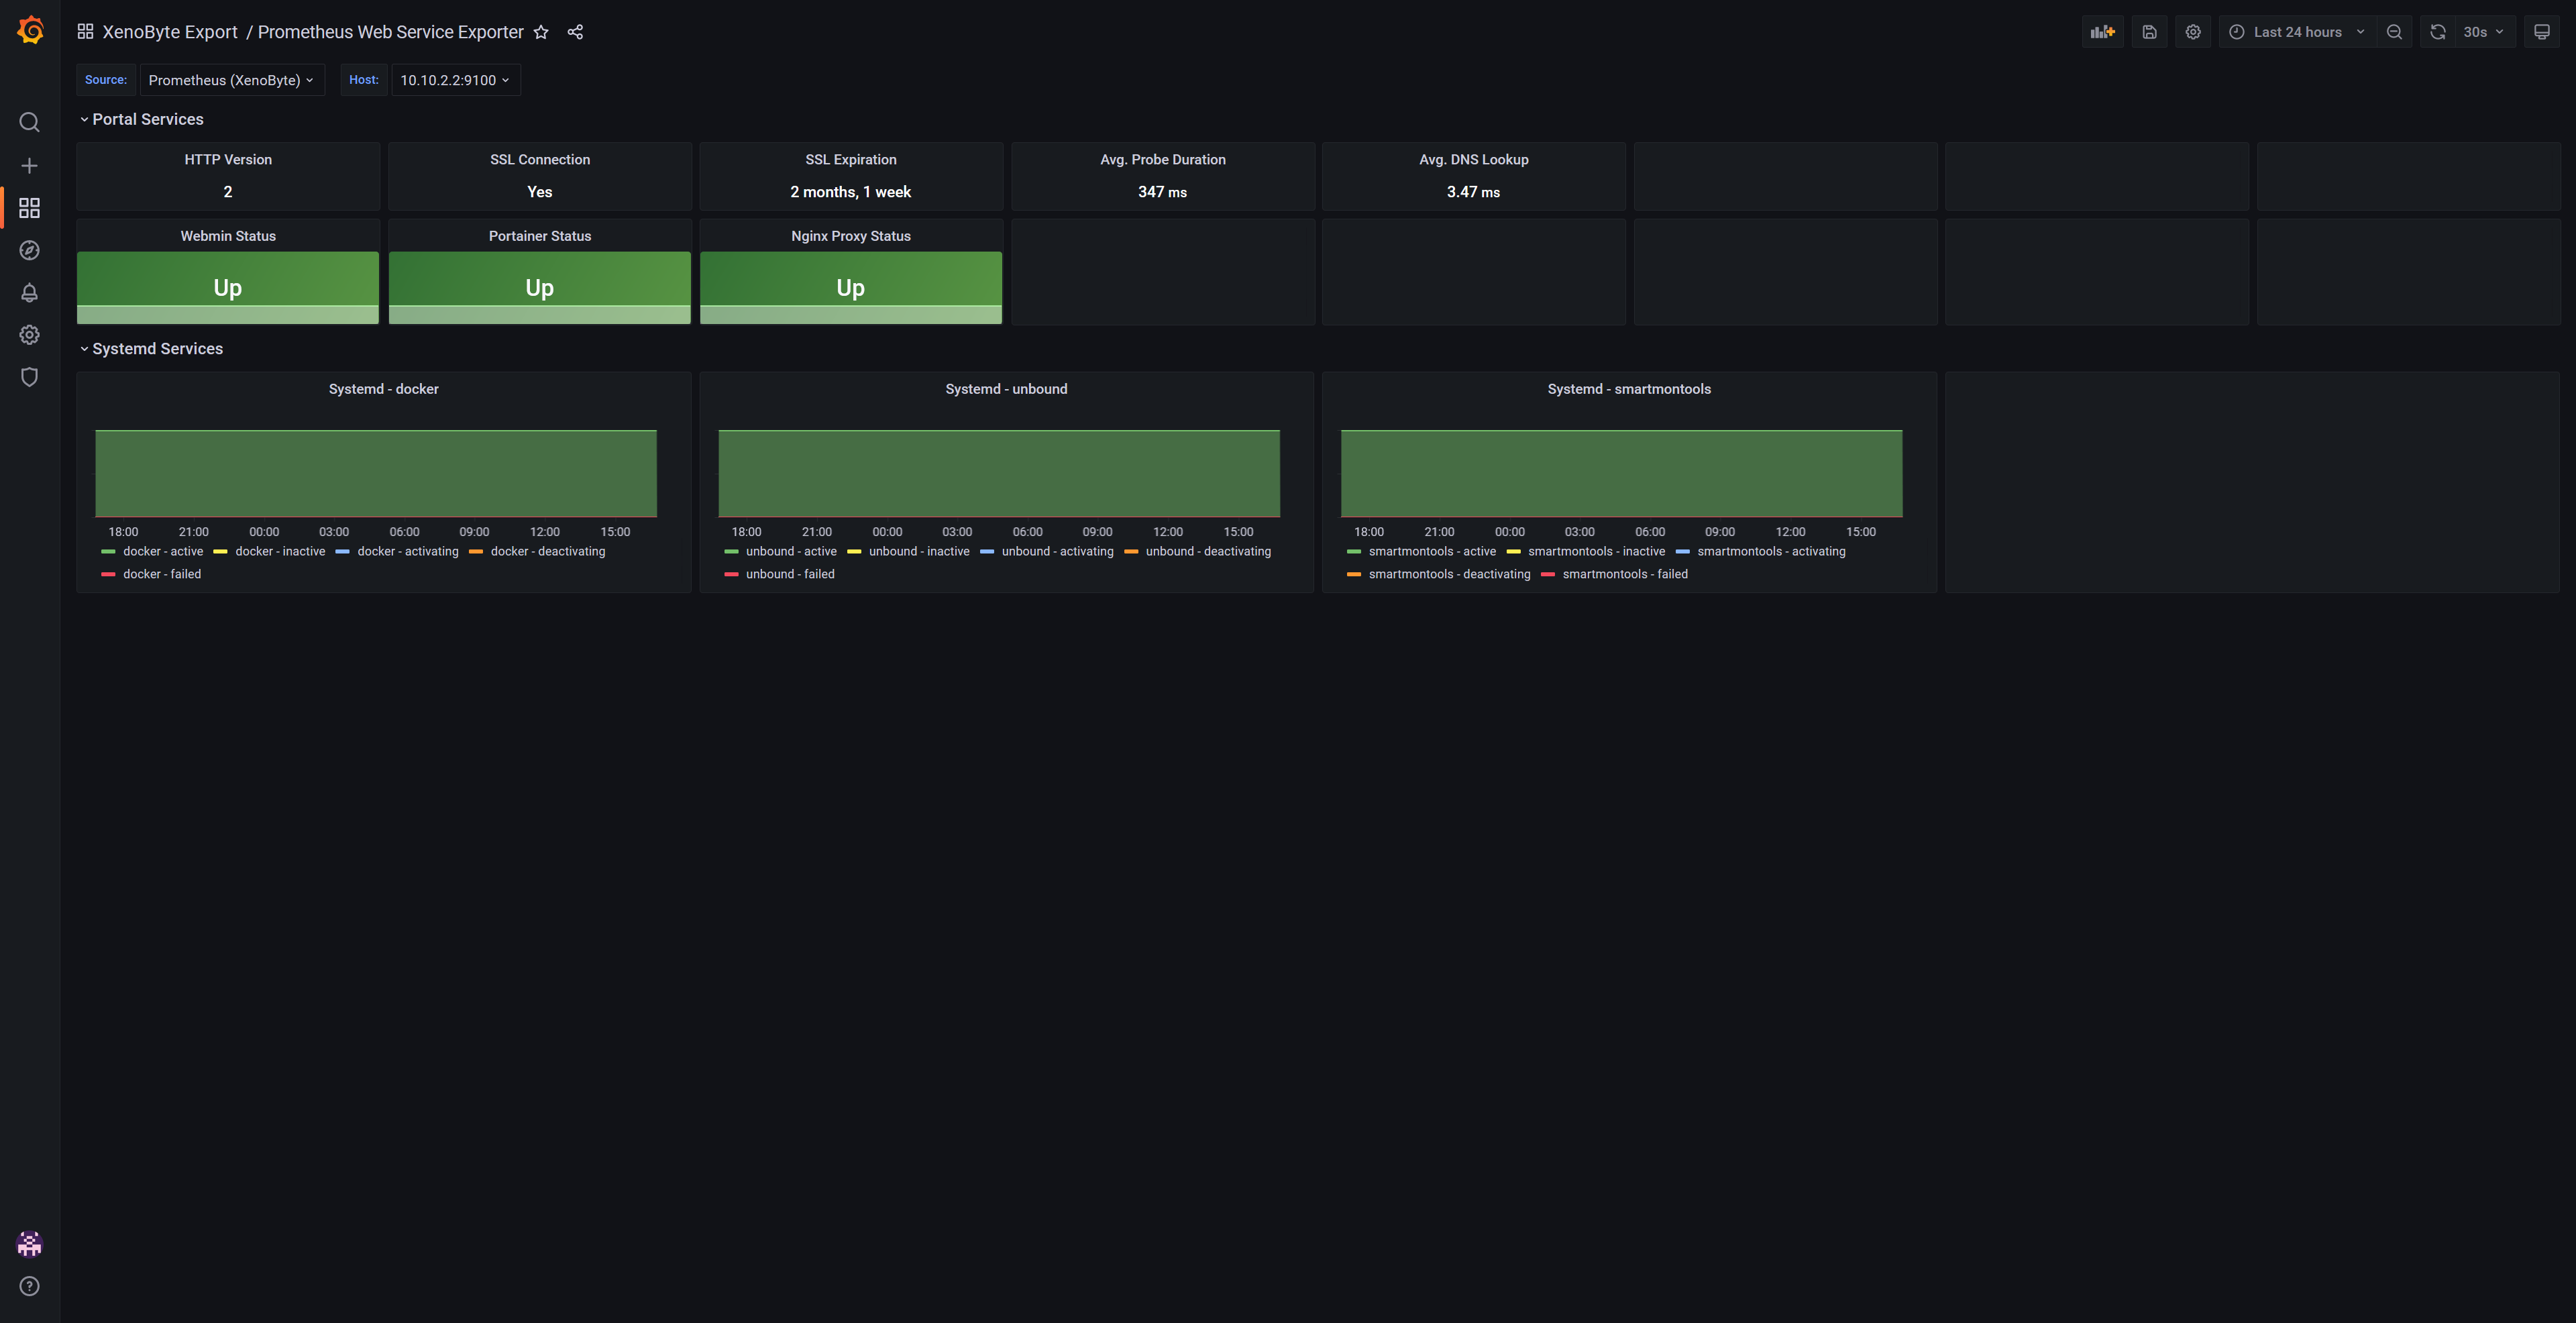Open the search icon in sidebar
This screenshot has width=2576, height=1323.
(x=29, y=122)
